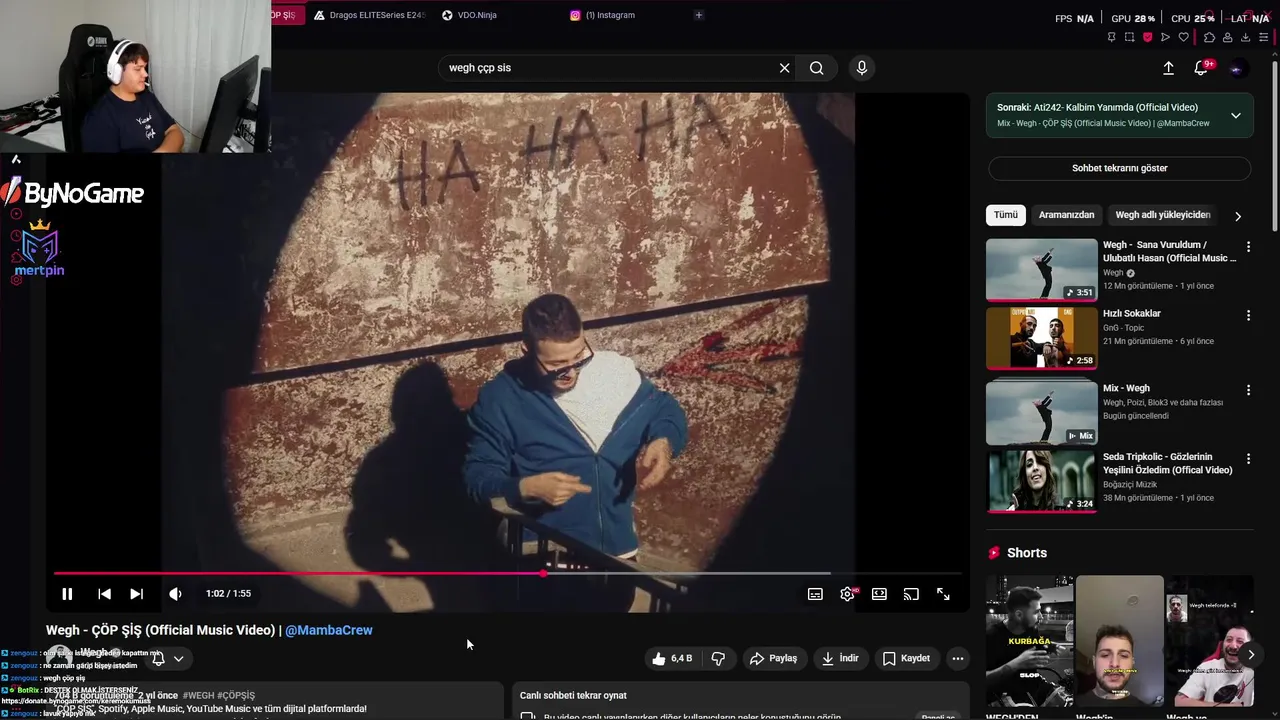Image resolution: width=1280 pixels, height=720 pixels.
Task: Click #WEGH hashtag in description
Action: click(x=198, y=695)
